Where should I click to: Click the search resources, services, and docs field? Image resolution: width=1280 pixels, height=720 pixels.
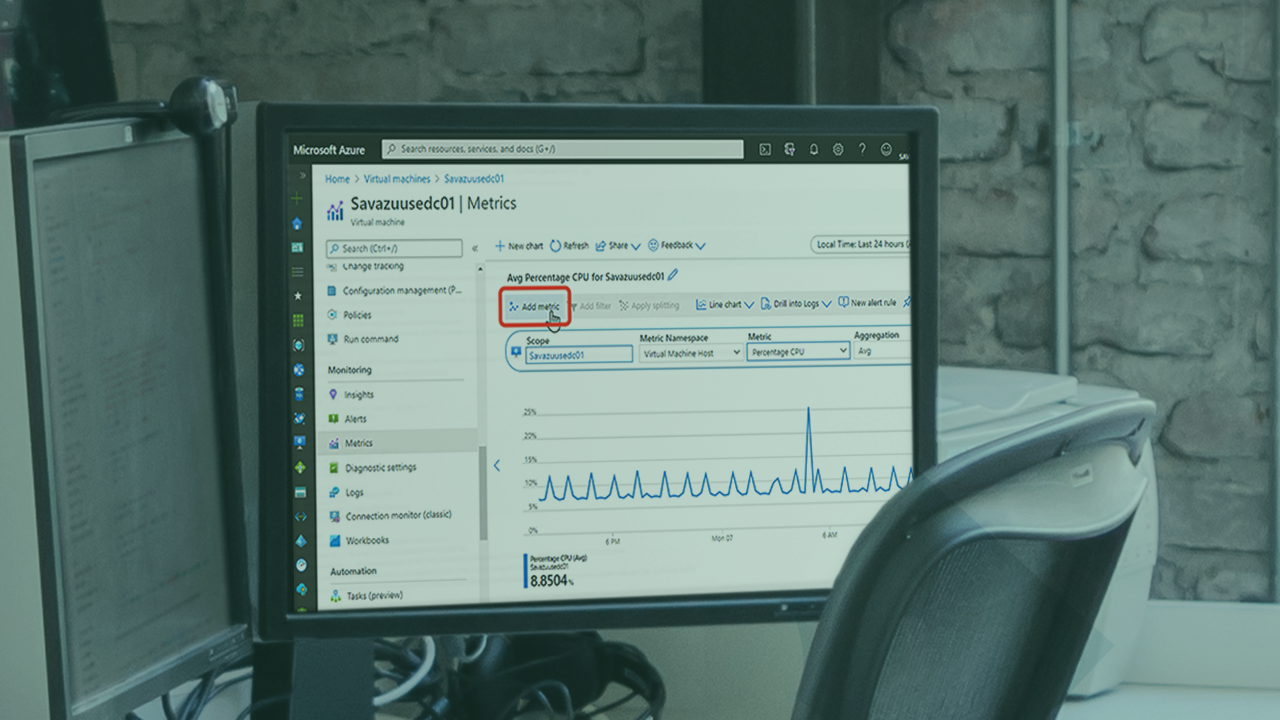[x=563, y=149]
